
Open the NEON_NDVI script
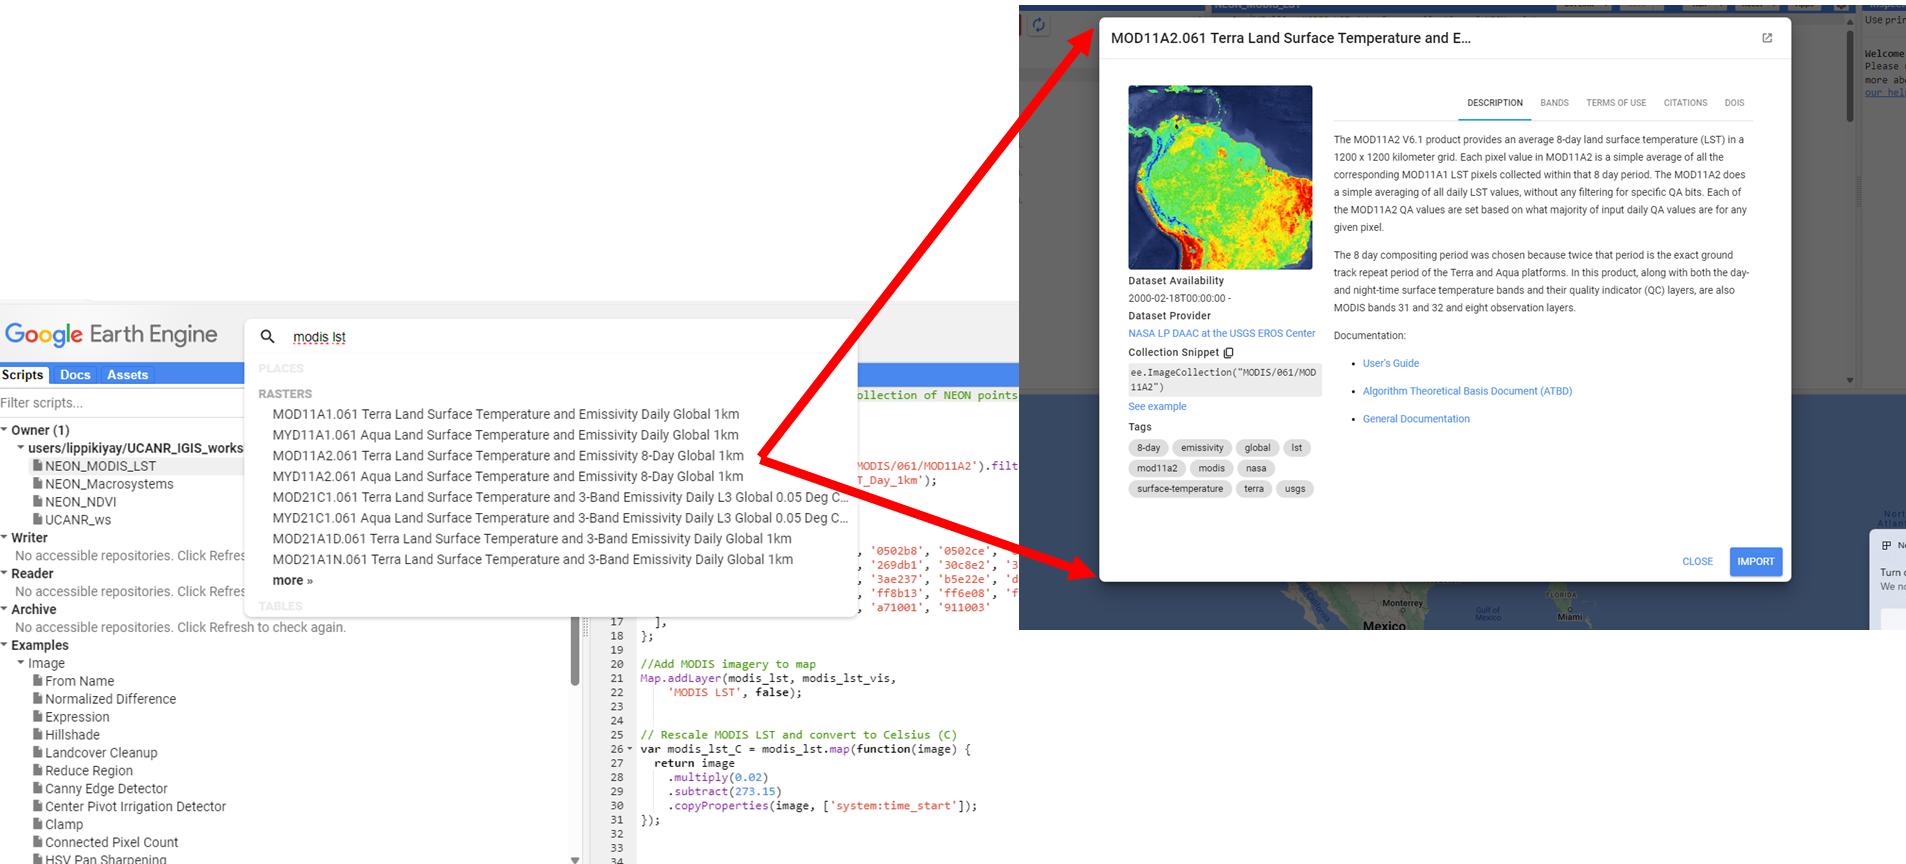coord(80,502)
